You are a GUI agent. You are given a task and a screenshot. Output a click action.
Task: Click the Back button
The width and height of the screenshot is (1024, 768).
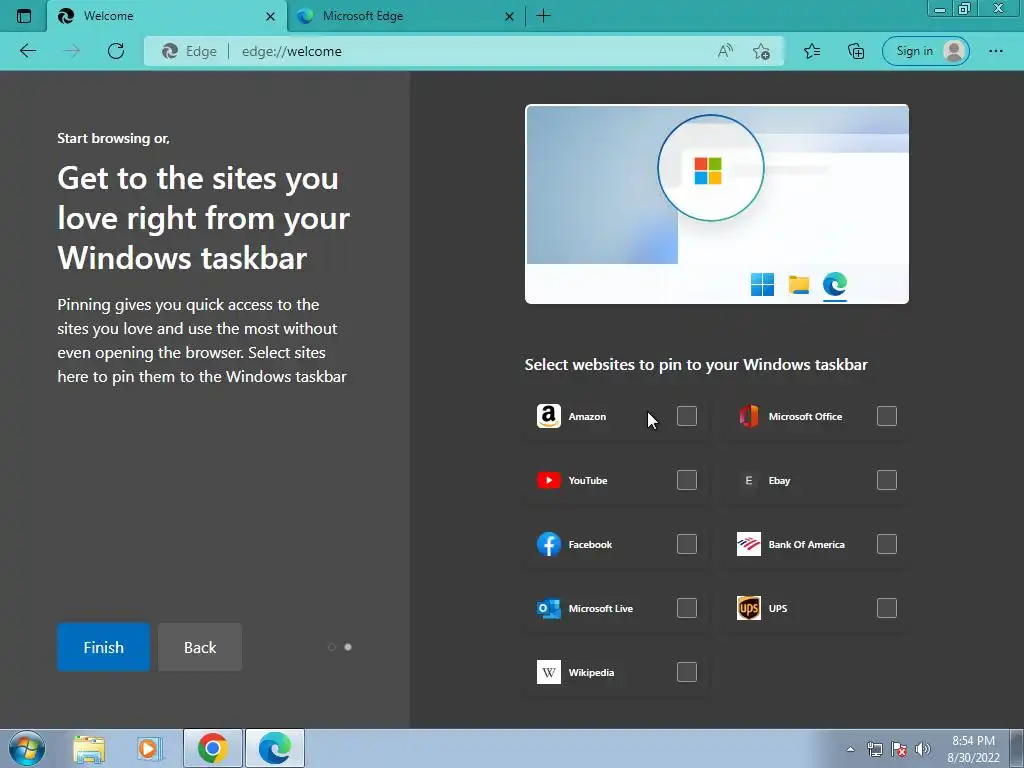pyautogui.click(x=200, y=647)
